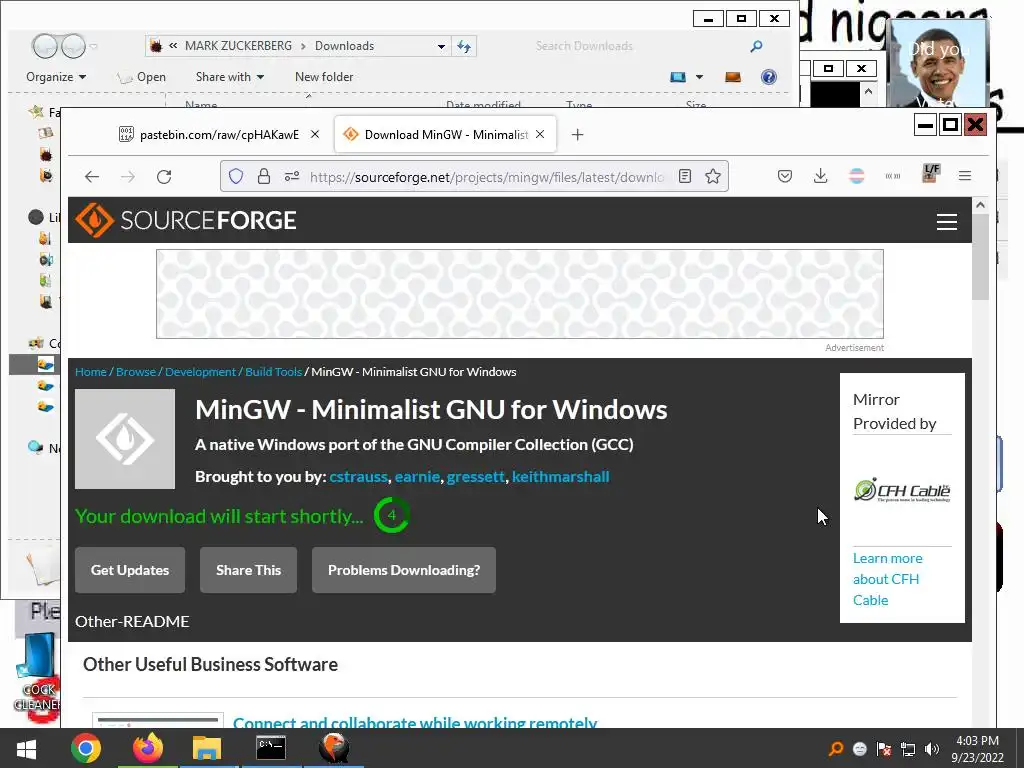Reload the SourceForge page
The width and height of the screenshot is (1024, 768).
pos(164,176)
